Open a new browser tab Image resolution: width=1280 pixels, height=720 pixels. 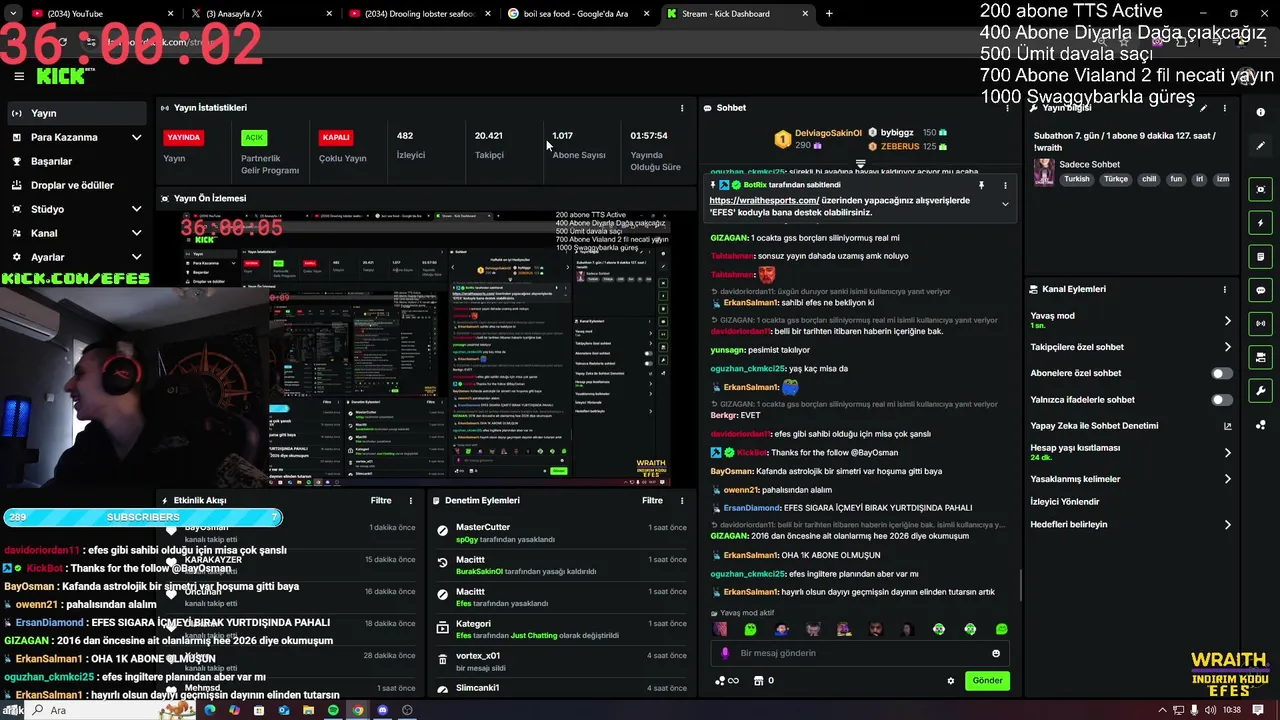click(829, 14)
